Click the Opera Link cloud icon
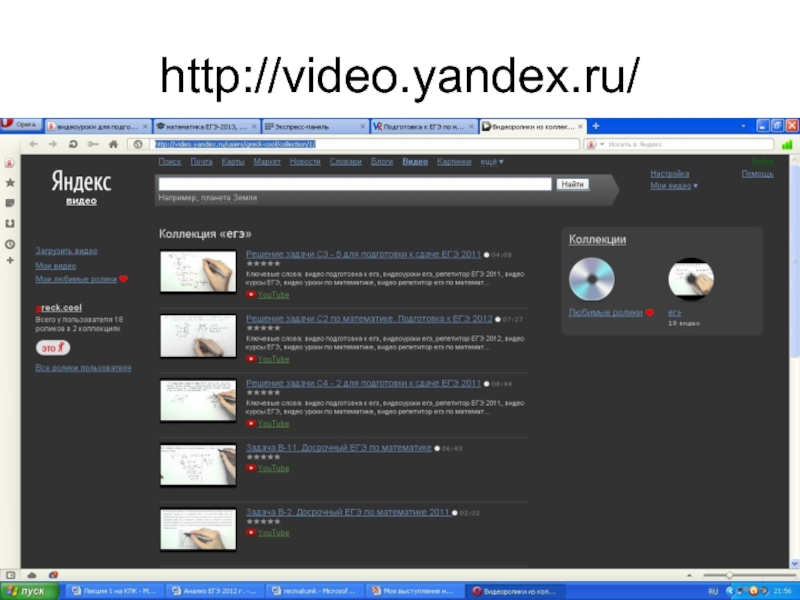 tap(32, 575)
